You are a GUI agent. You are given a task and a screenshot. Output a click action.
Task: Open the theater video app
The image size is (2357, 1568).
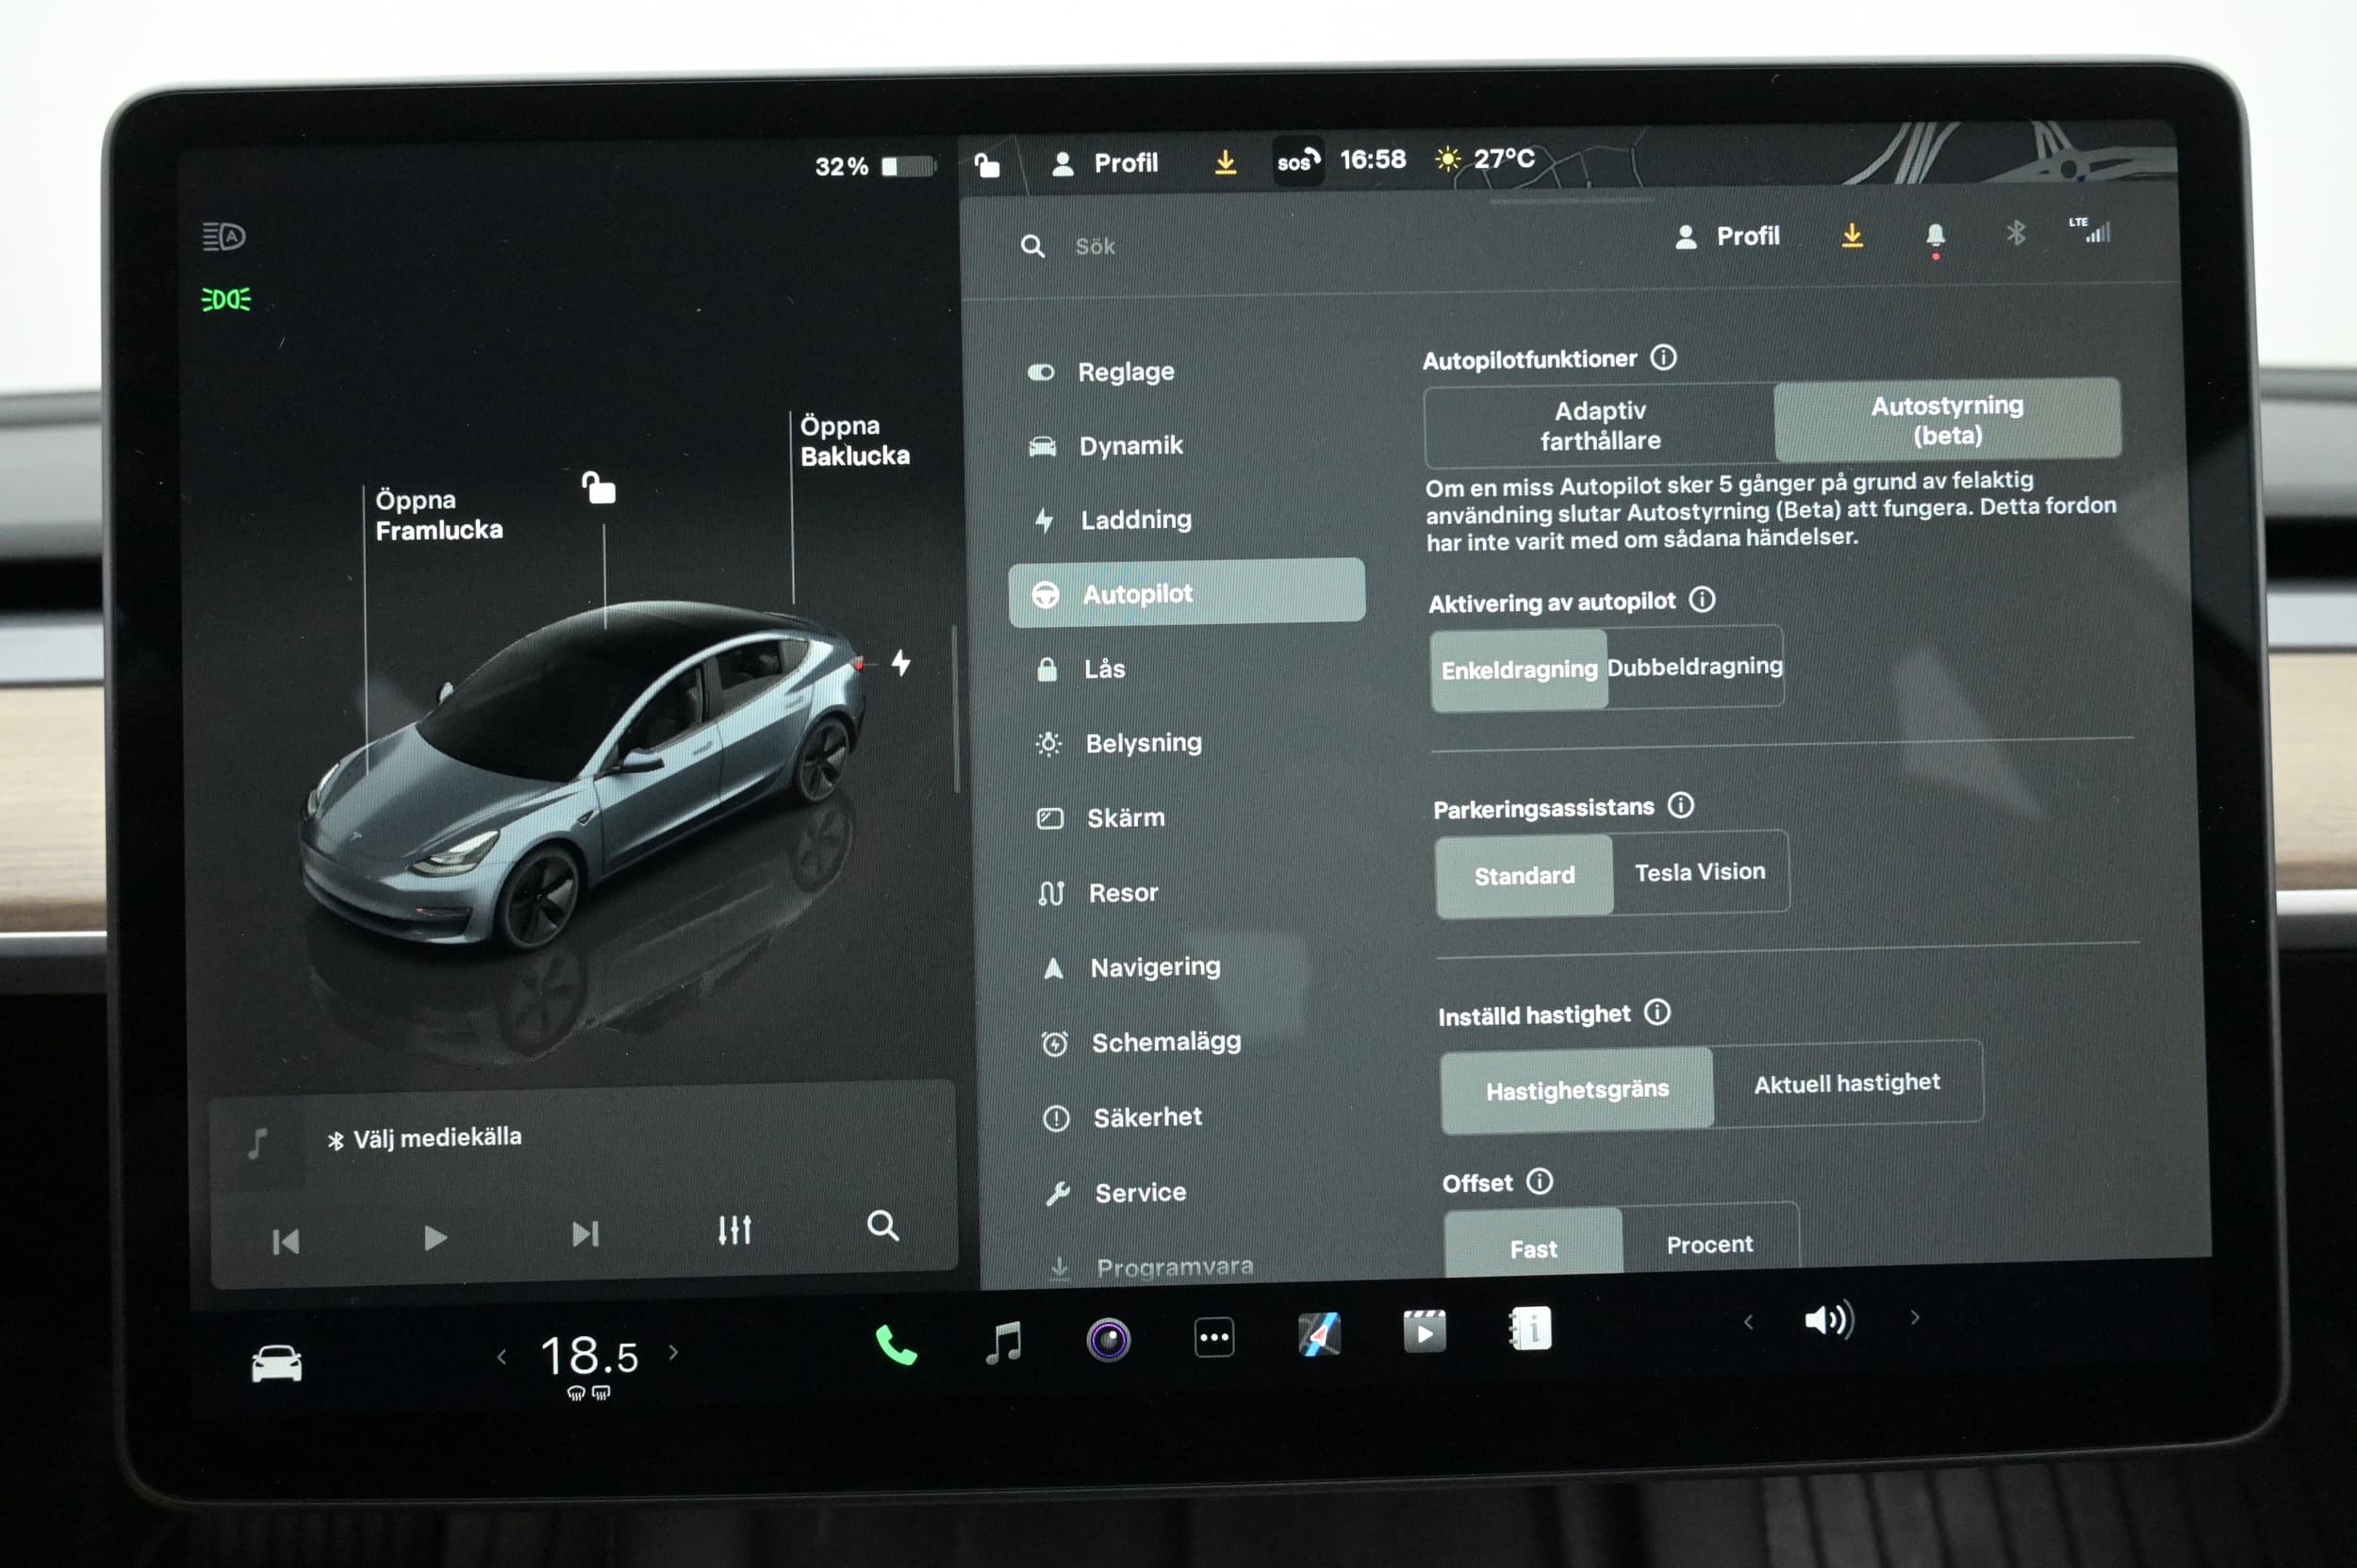(x=1424, y=1331)
